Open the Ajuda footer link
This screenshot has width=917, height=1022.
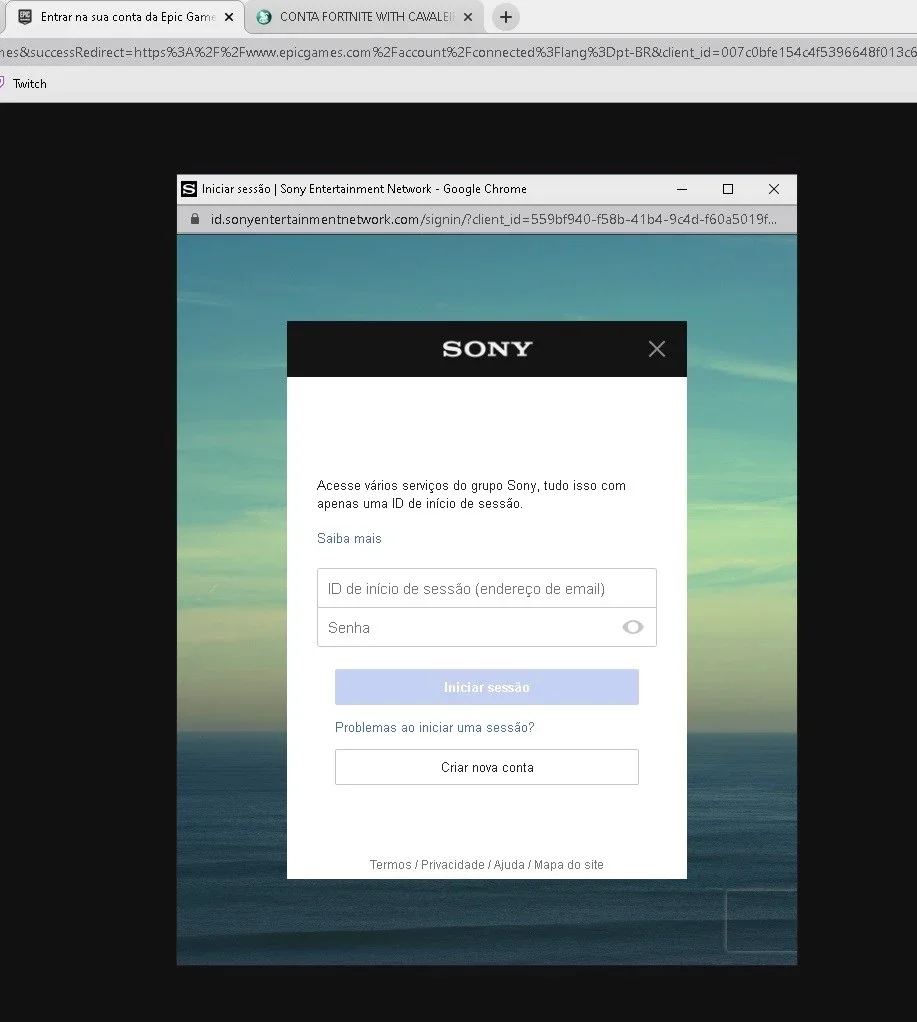click(508, 864)
